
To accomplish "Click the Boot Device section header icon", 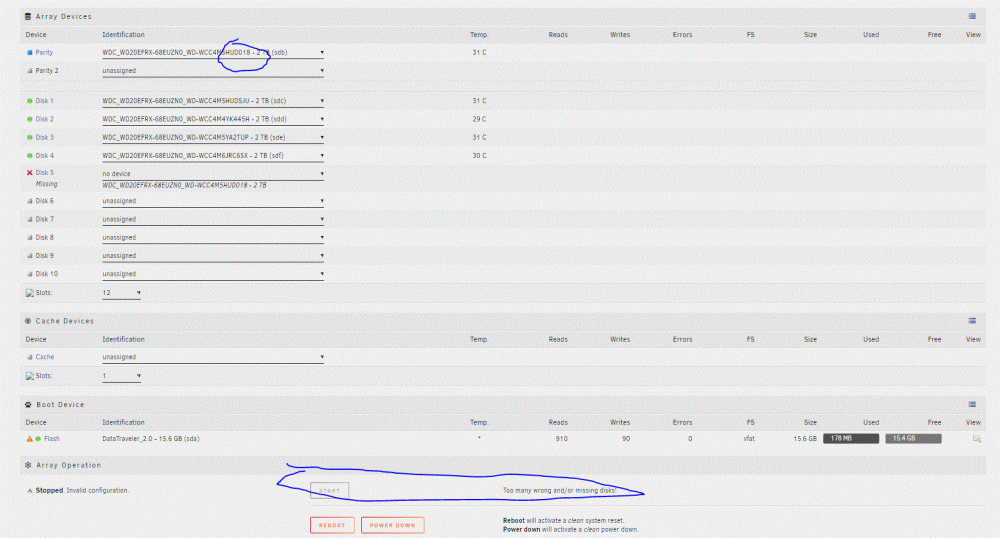I will 28,405.
